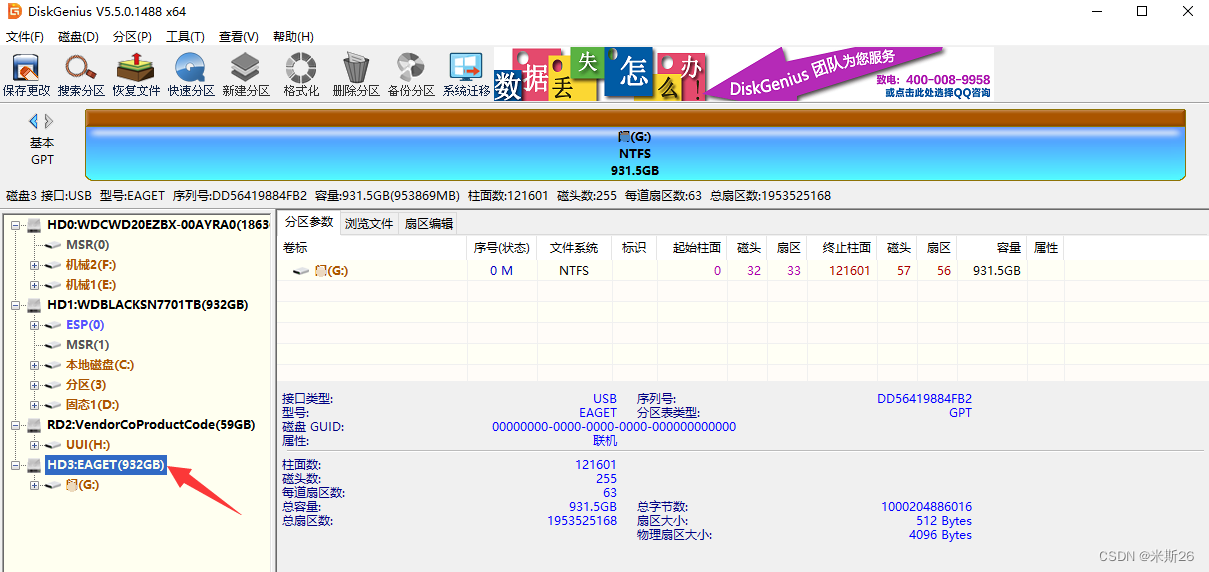The width and height of the screenshot is (1209, 572).
Task: Click the Quick Partition (快速分区) icon
Action: [191, 75]
